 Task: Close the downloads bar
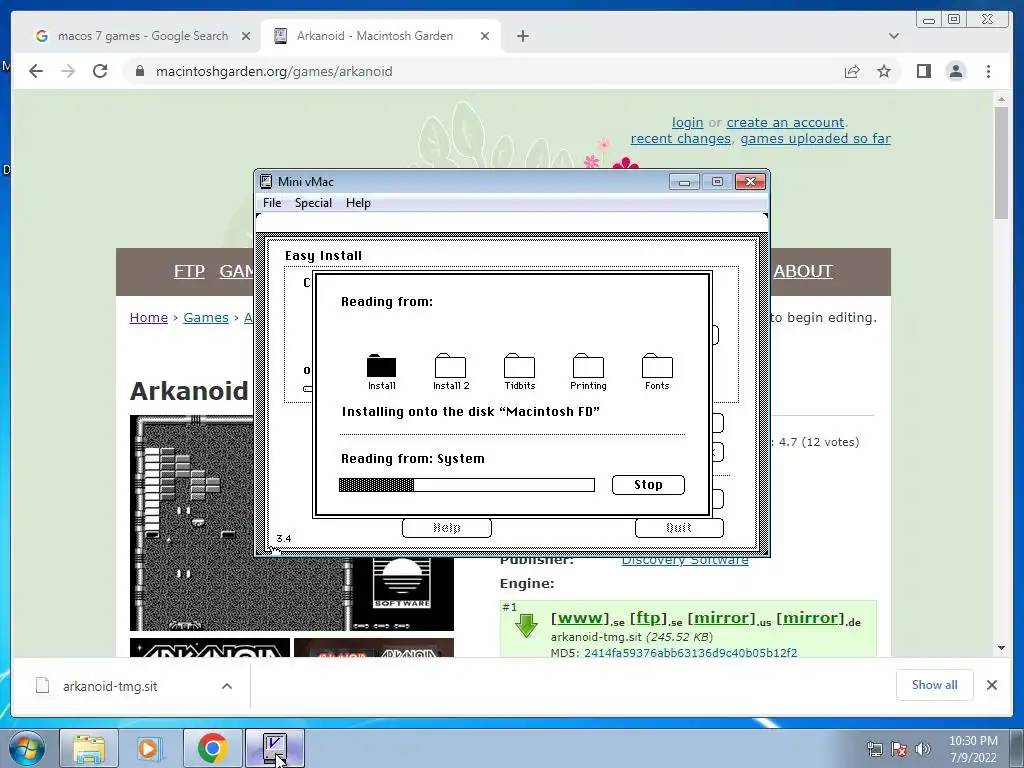click(991, 685)
